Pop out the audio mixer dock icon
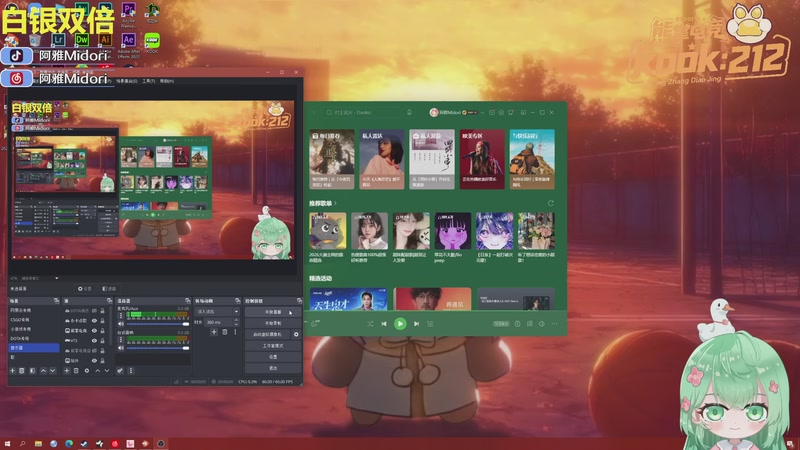 click(188, 301)
